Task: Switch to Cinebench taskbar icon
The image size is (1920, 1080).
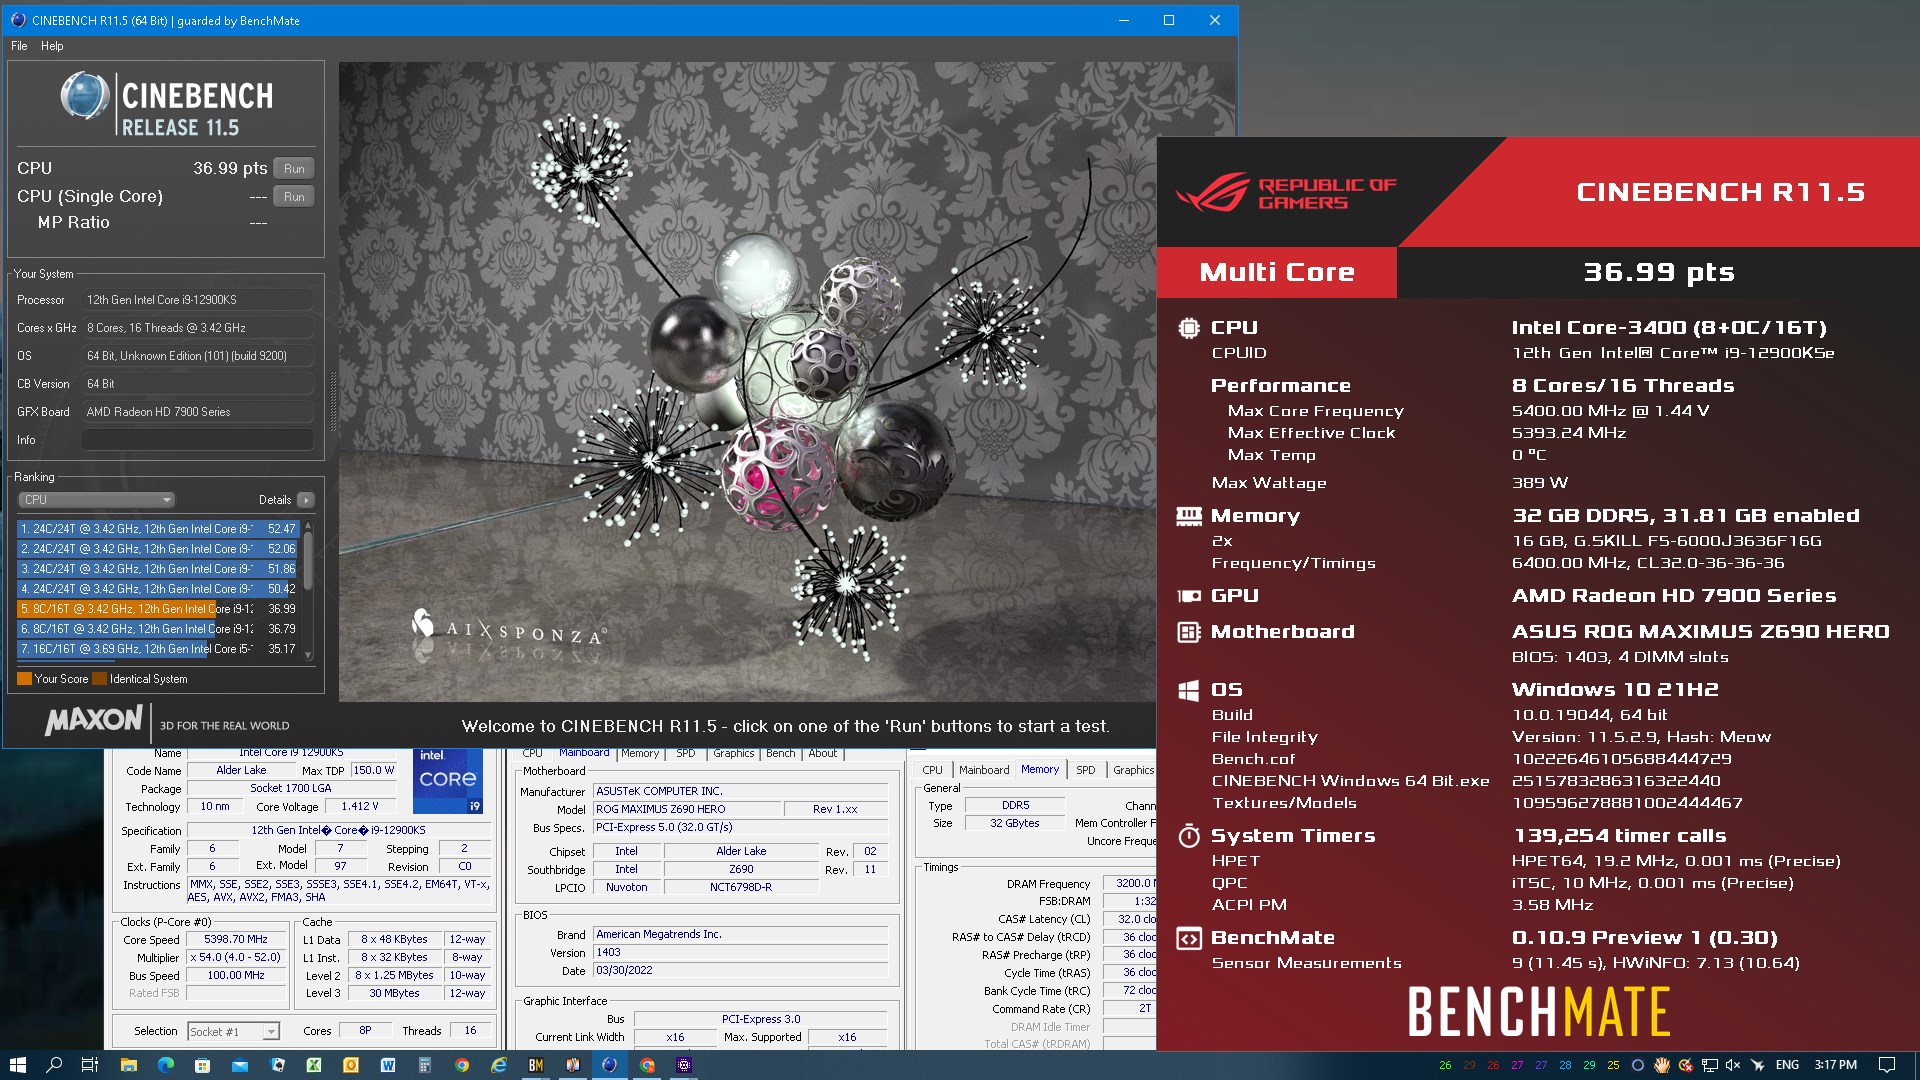Action: [x=609, y=1065]
